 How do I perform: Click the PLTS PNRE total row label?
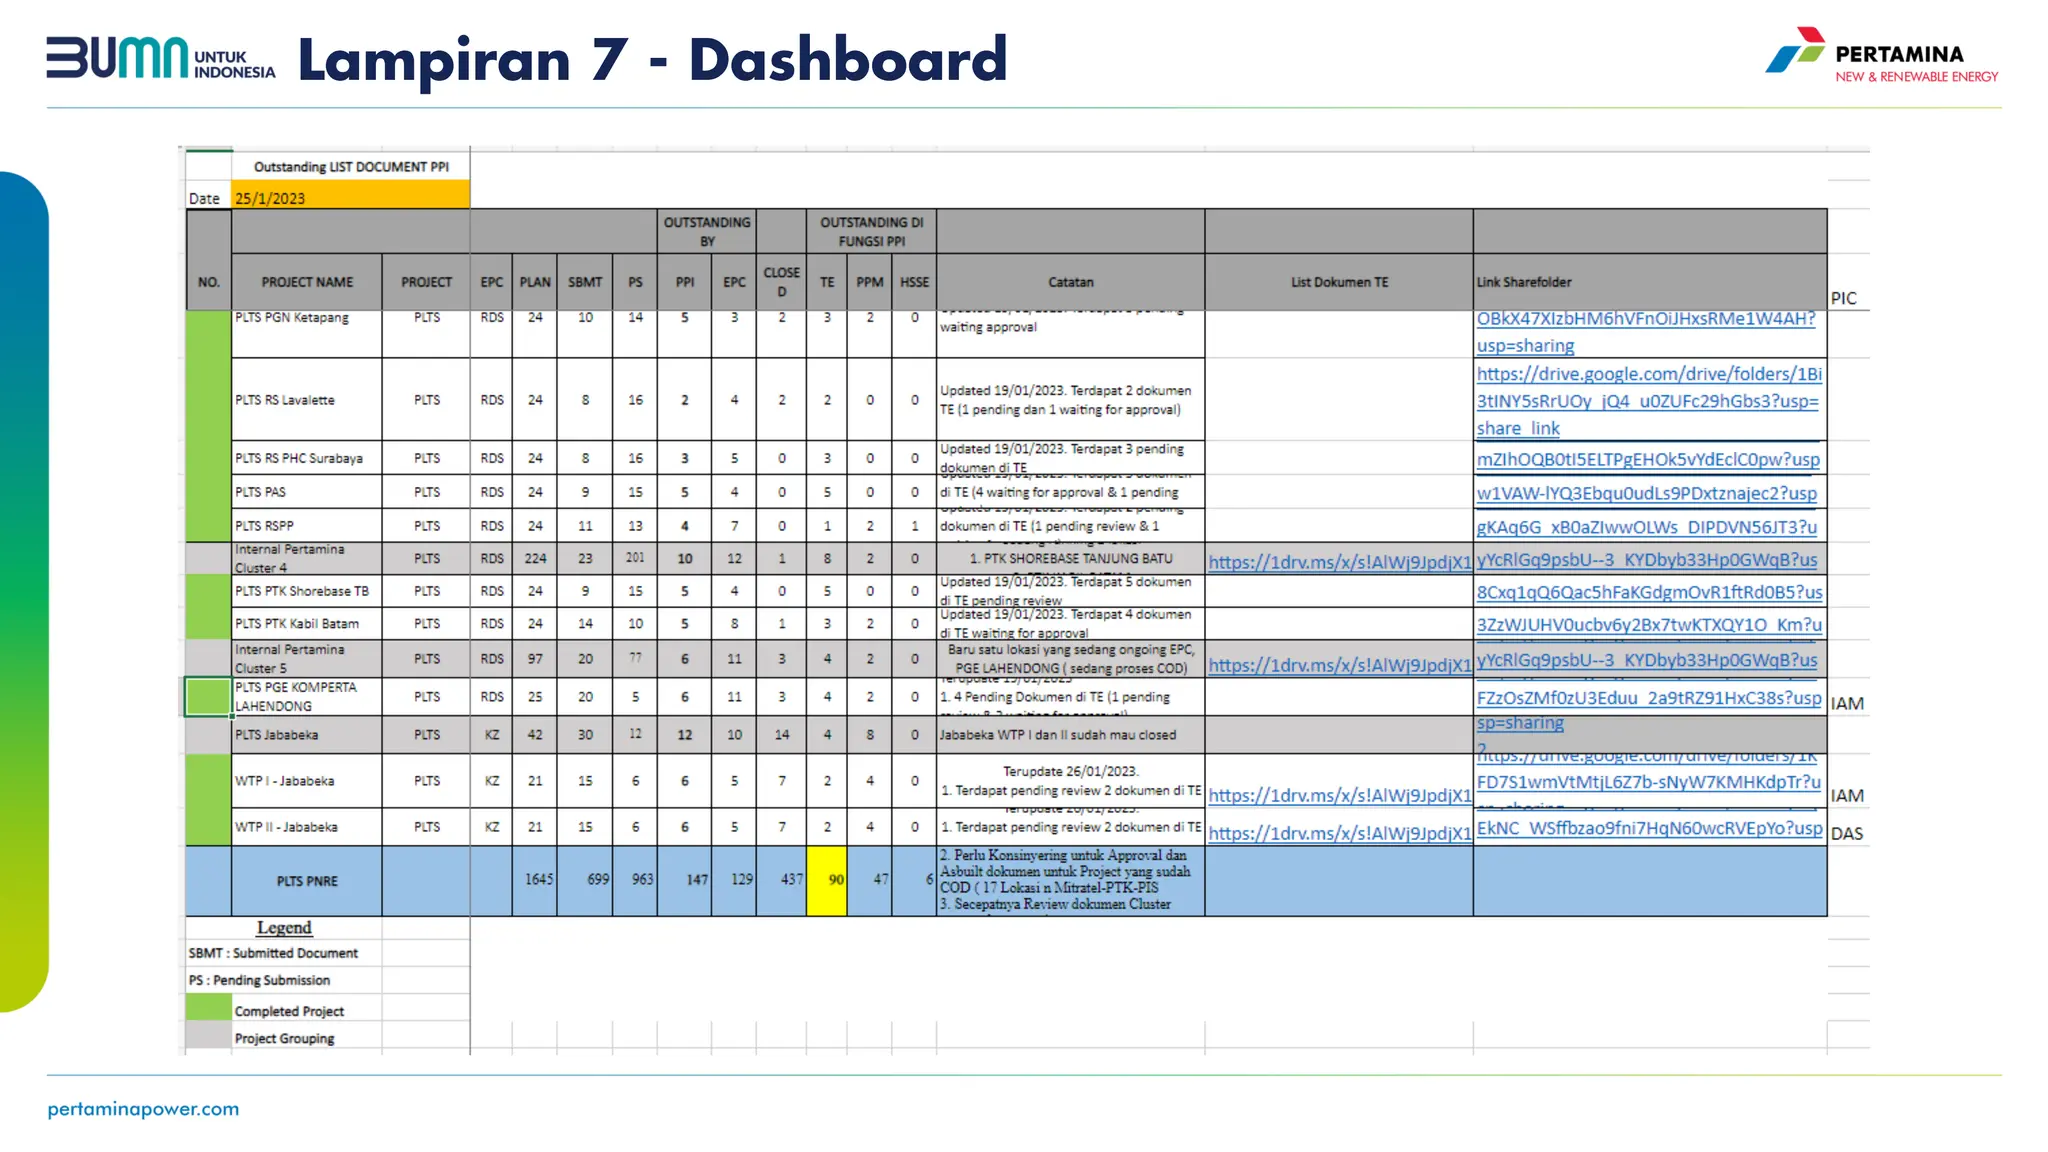[307, 881]
